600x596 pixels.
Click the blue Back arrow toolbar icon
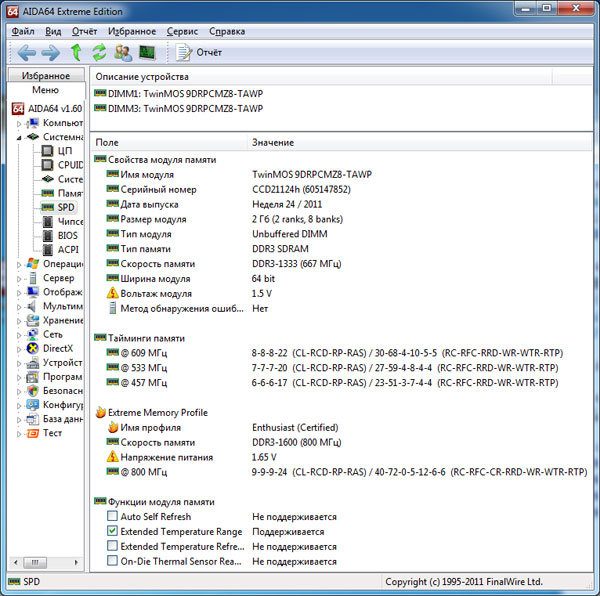click(x=27, y=52)
